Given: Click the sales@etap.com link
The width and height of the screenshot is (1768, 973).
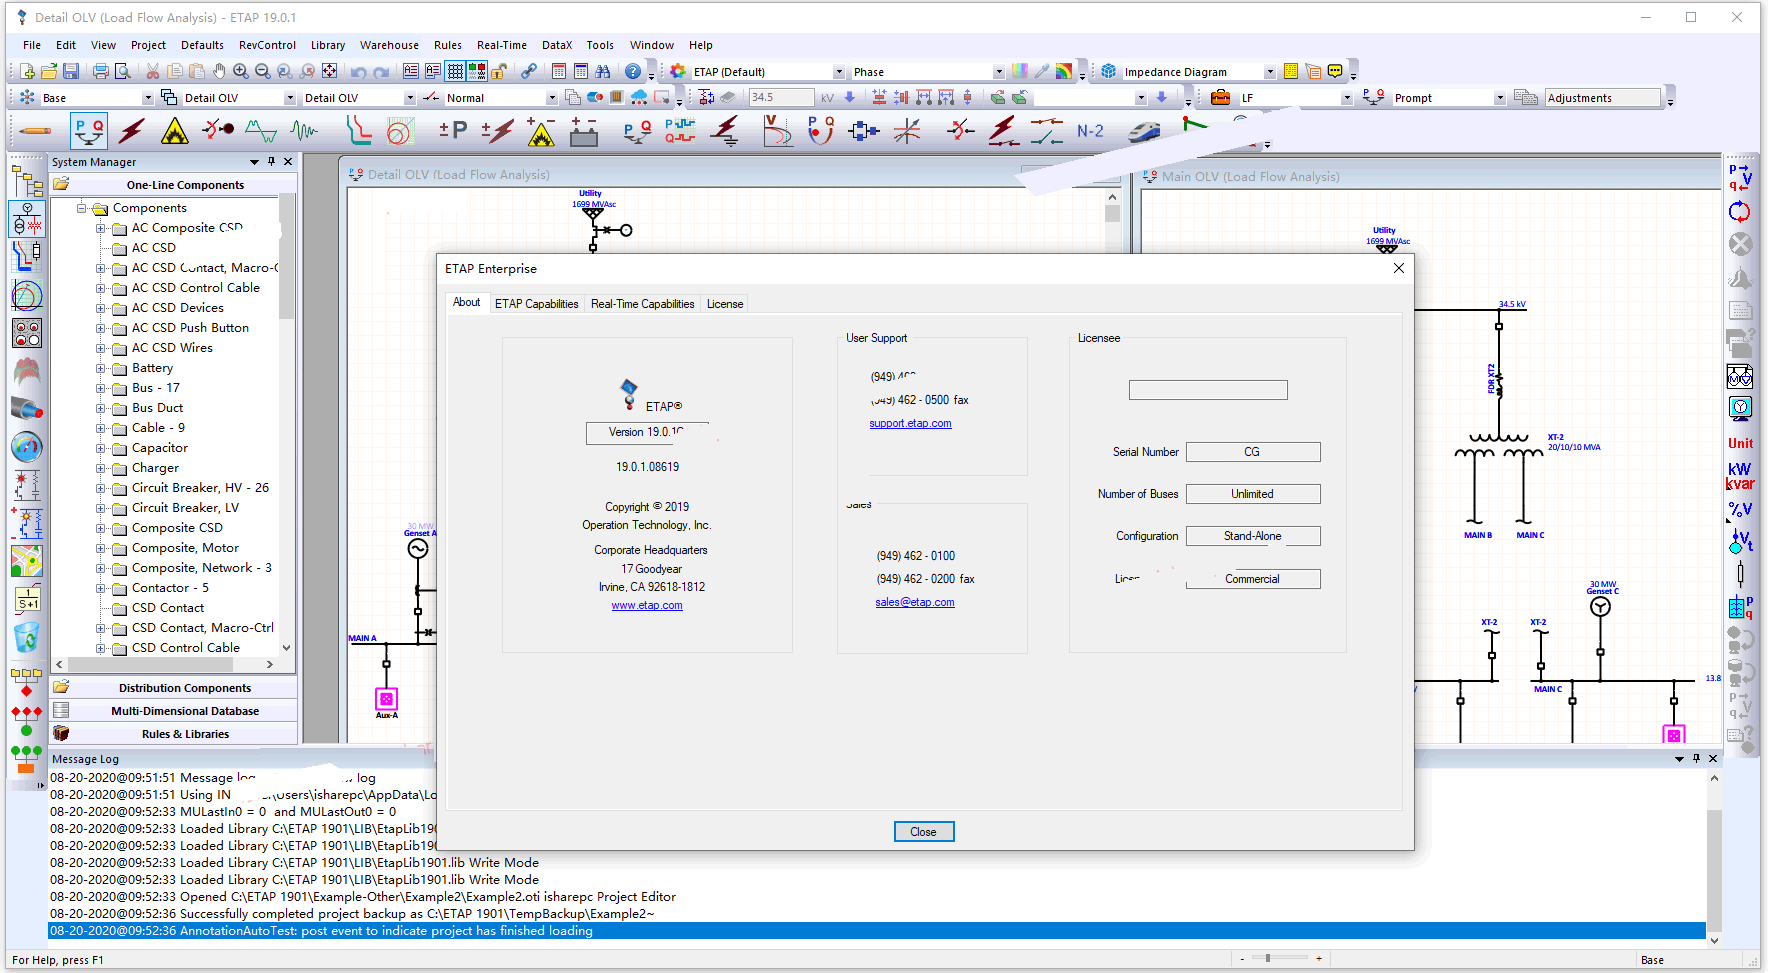Looking at the screenshot, I should [915, 603].
